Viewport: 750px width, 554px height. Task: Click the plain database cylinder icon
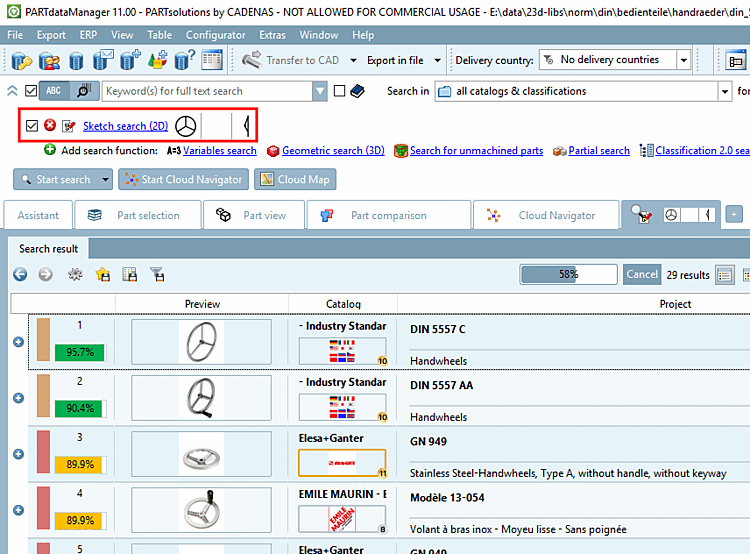tap(76, 61)
